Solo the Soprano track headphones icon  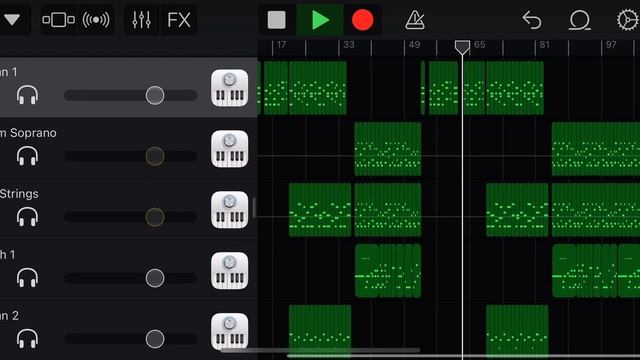[x=27, y=156]
